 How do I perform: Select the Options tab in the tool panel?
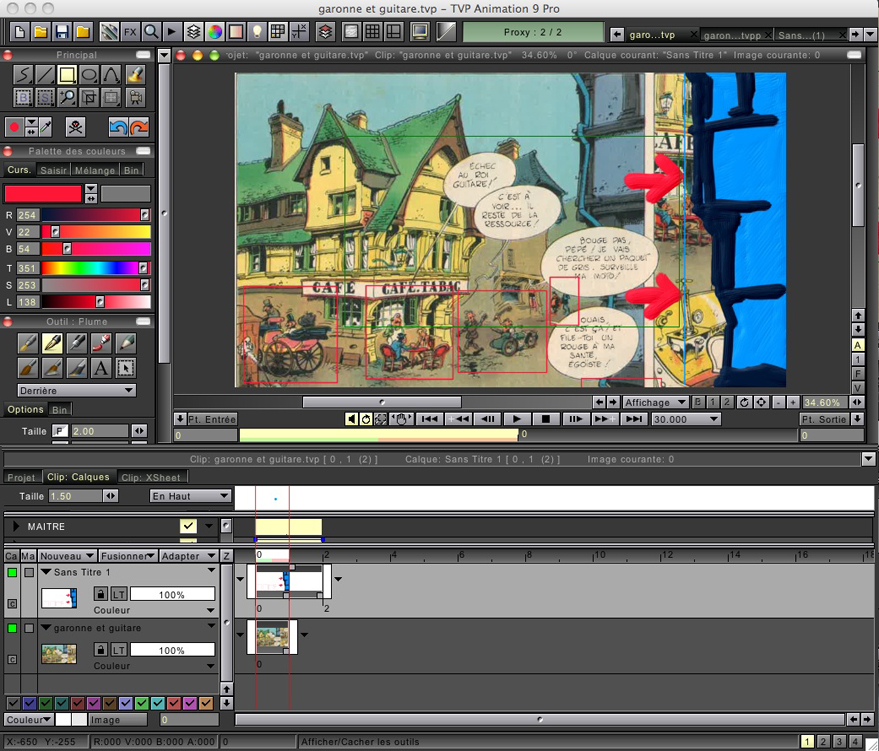(x=25, y=409)
